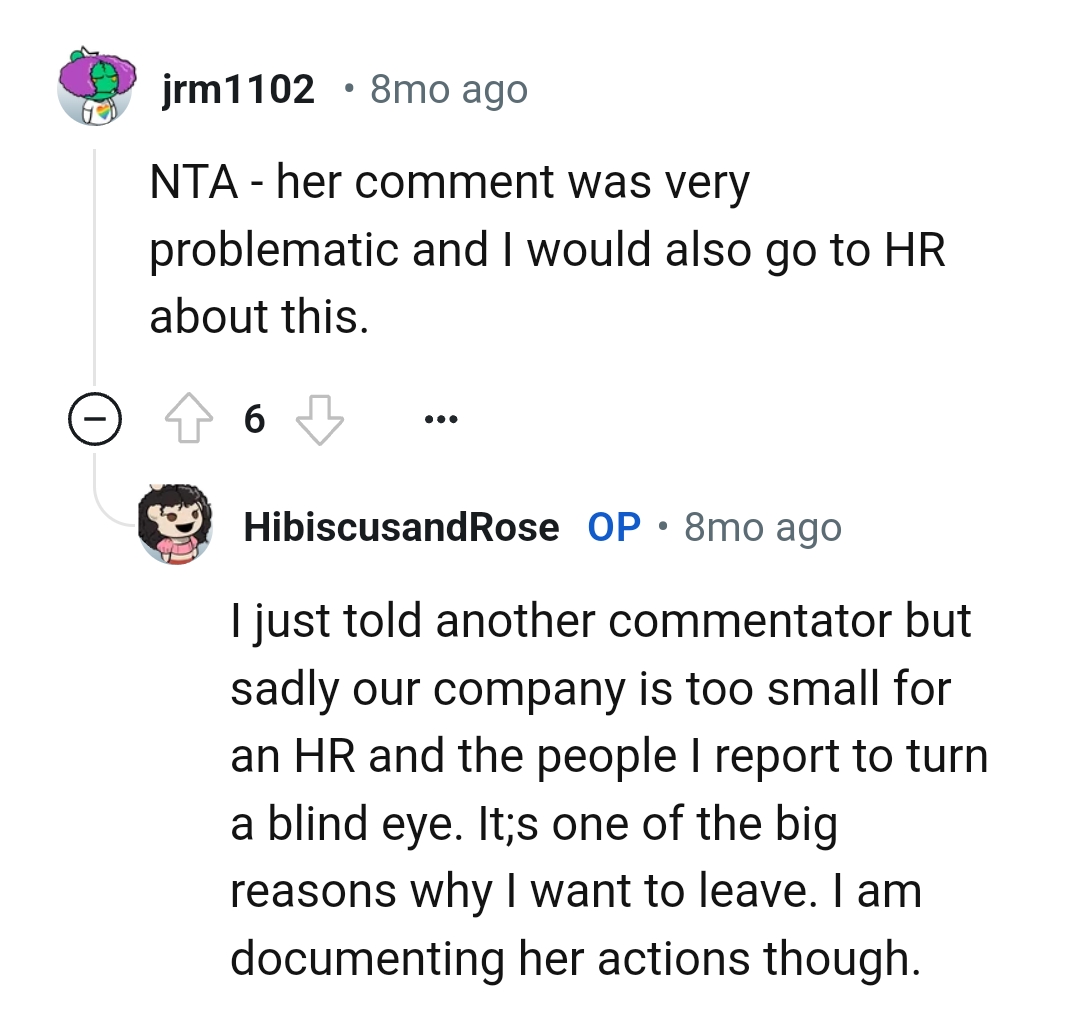Open jrm1102's user profile

click(x=238, y=90)
